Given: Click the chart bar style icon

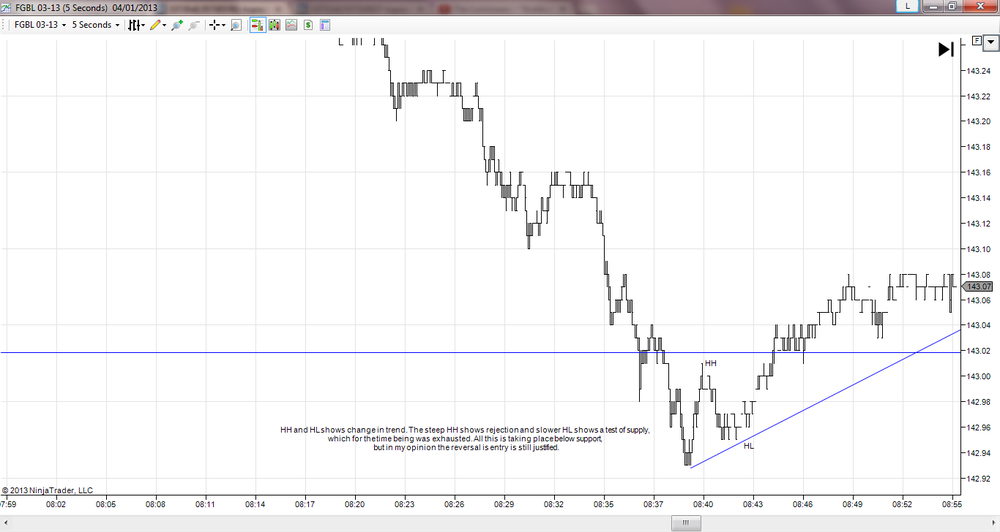Looking at the screenshot, I should tap(134, 25).
